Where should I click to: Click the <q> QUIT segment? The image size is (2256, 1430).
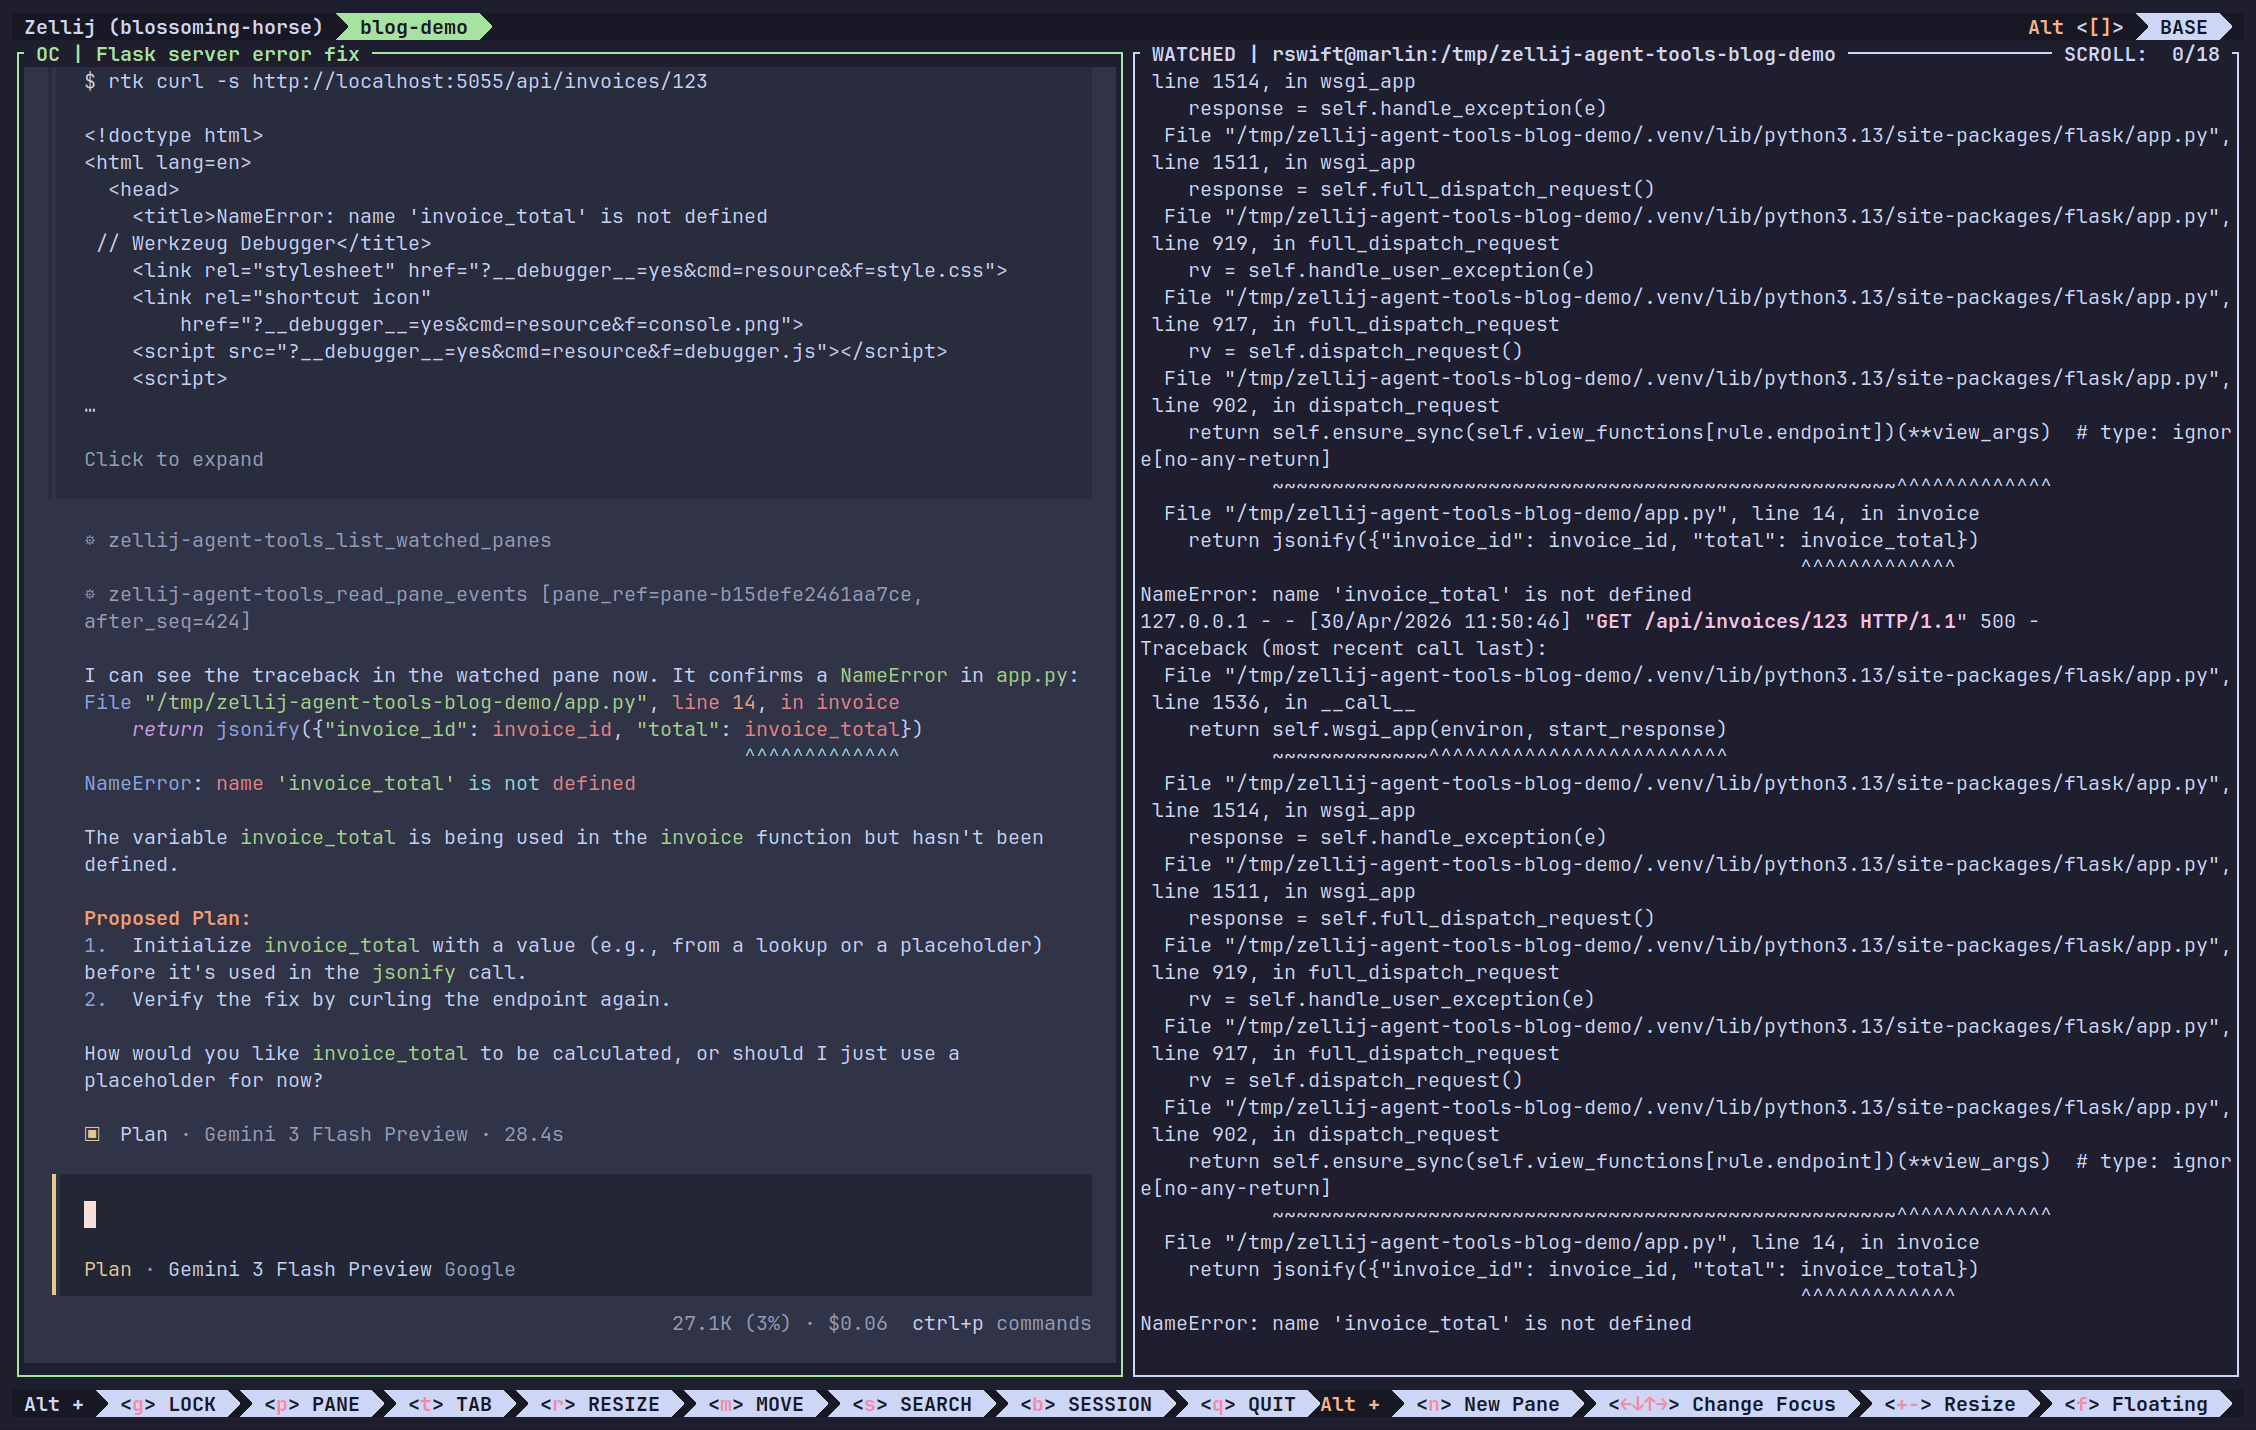[x=1248, y=1404]
